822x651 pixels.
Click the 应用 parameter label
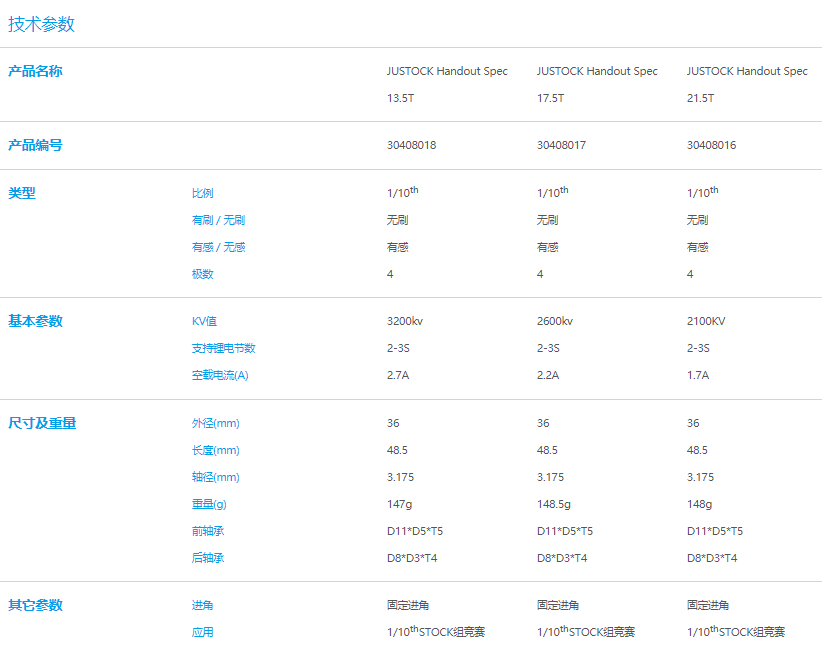[202, 632]
